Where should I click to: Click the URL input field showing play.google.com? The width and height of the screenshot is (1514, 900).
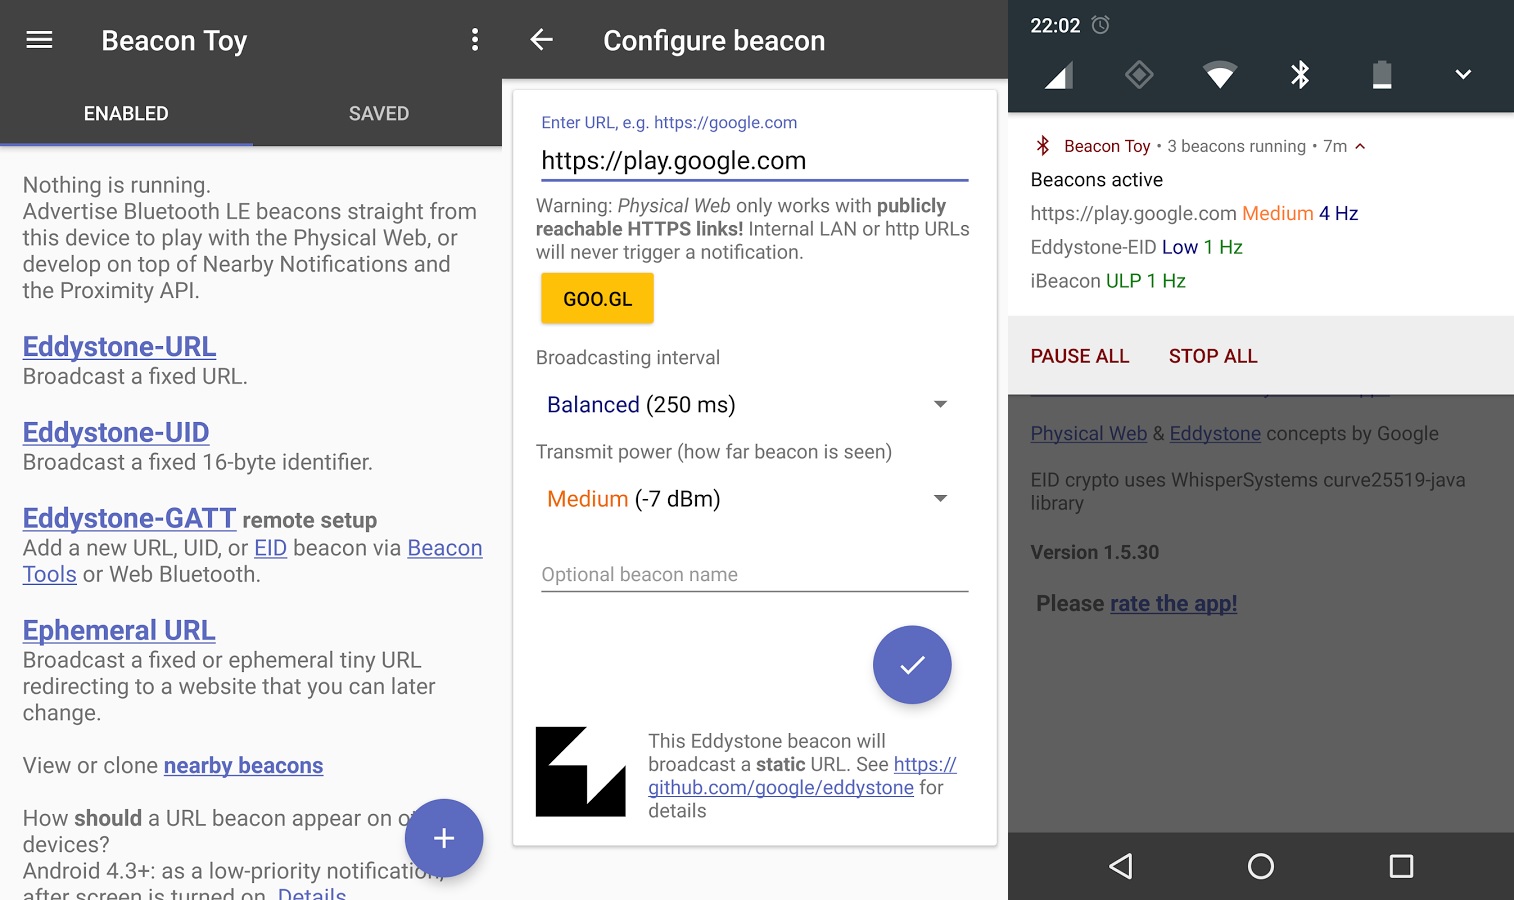pos(752,160)
